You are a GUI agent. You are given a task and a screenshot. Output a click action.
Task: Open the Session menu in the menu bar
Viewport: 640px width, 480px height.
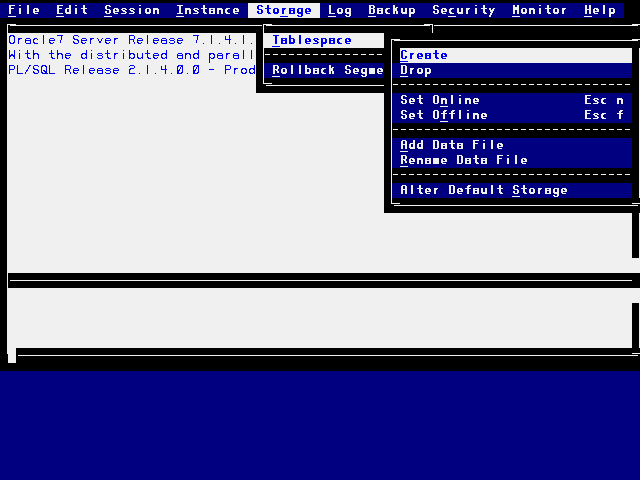[x=132, y=10]
